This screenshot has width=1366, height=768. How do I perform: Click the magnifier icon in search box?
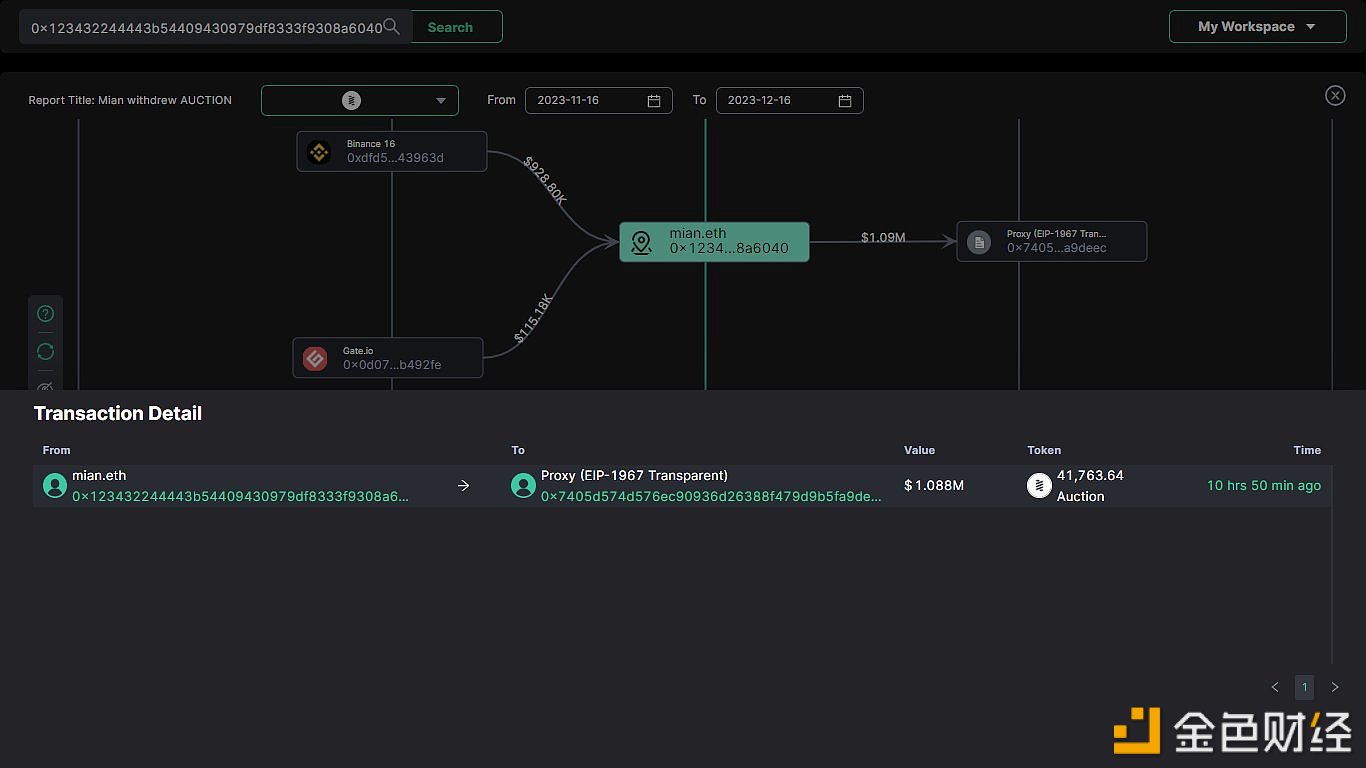tap(392, 27)
